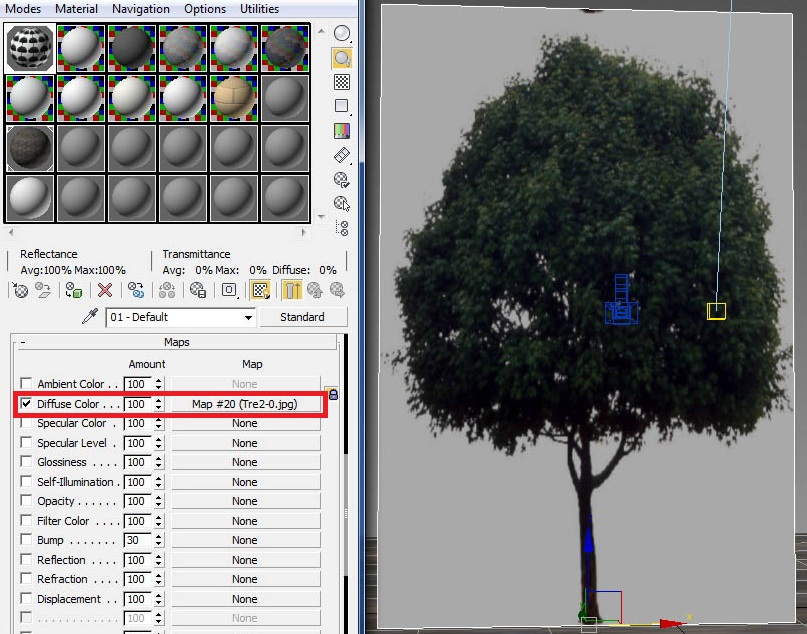Click the Video Color Check icon
807x634 pixels.
tap(341, 130)
